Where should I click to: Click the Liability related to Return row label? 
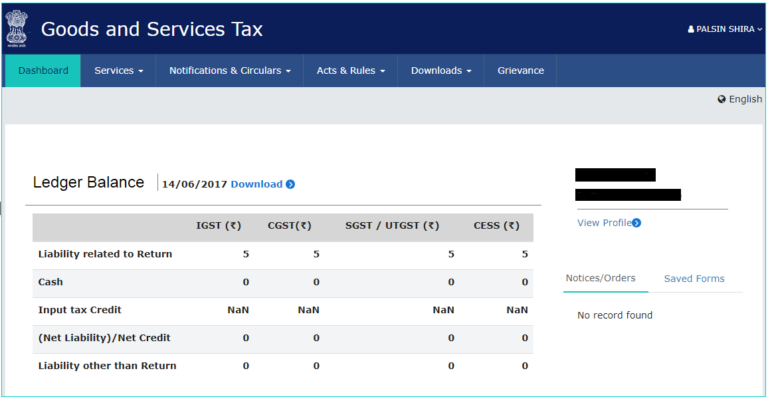coord(105,254)
